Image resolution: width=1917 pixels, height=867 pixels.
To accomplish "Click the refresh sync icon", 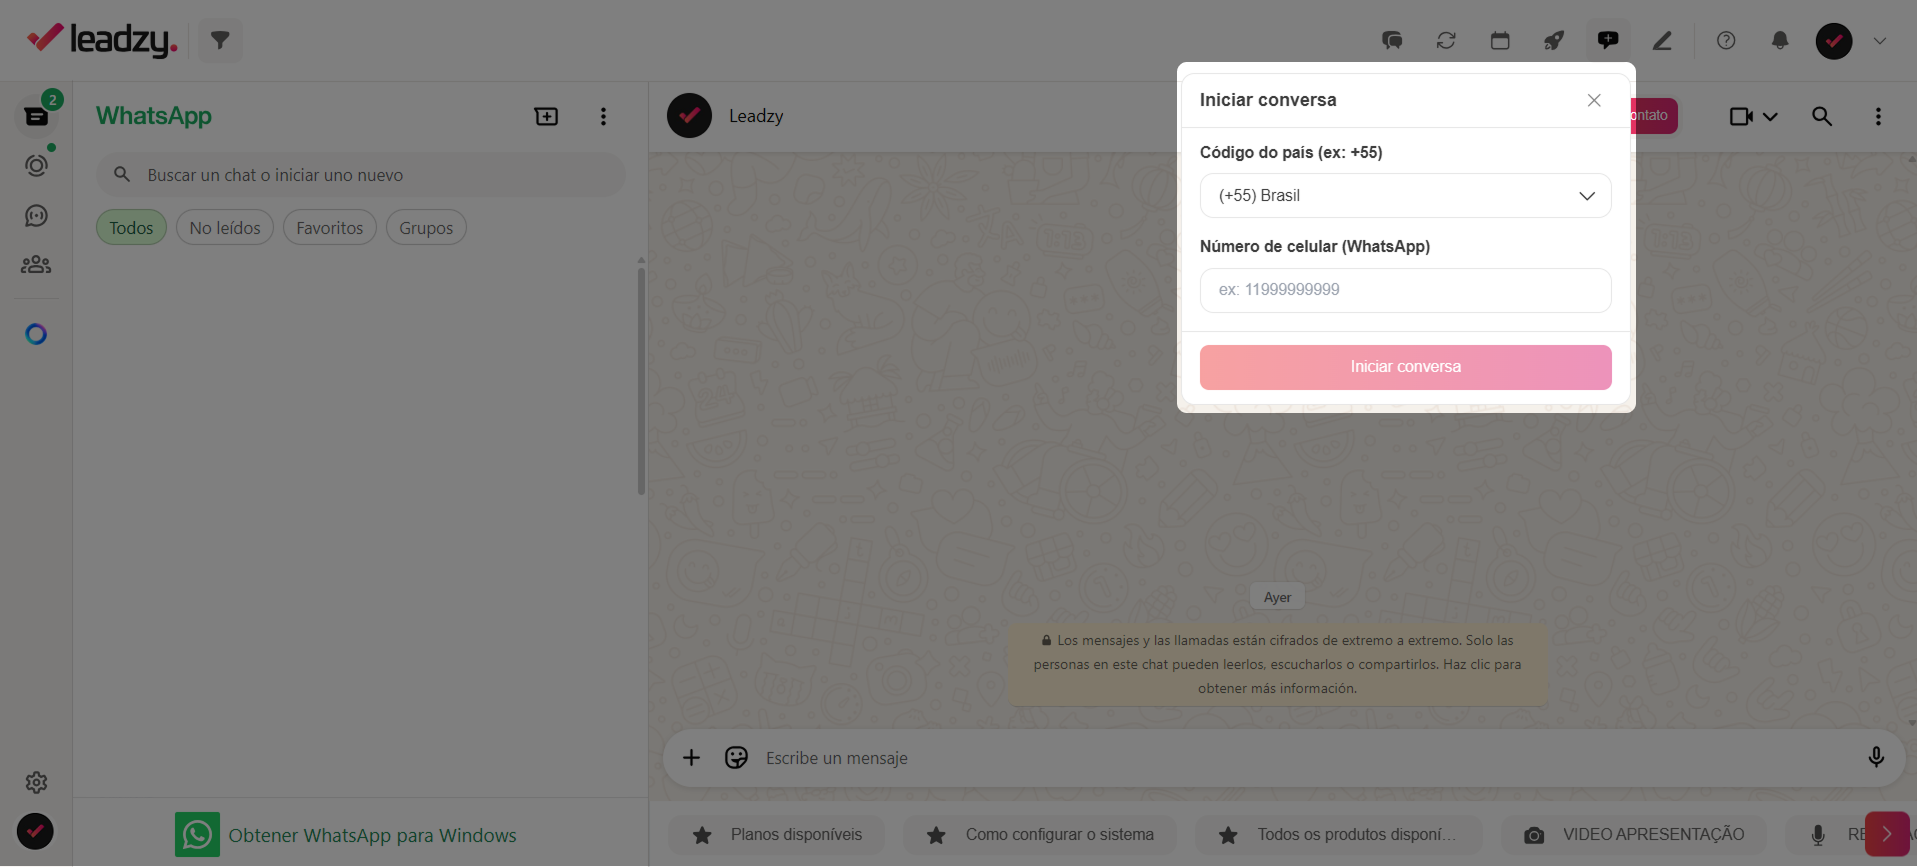I will (1446, 41).
